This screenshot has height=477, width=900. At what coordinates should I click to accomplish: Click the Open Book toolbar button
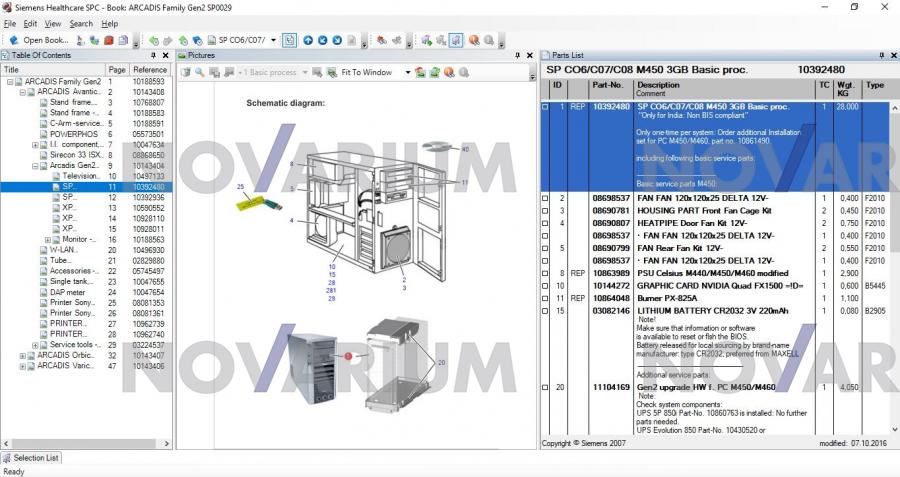(41, 40)
